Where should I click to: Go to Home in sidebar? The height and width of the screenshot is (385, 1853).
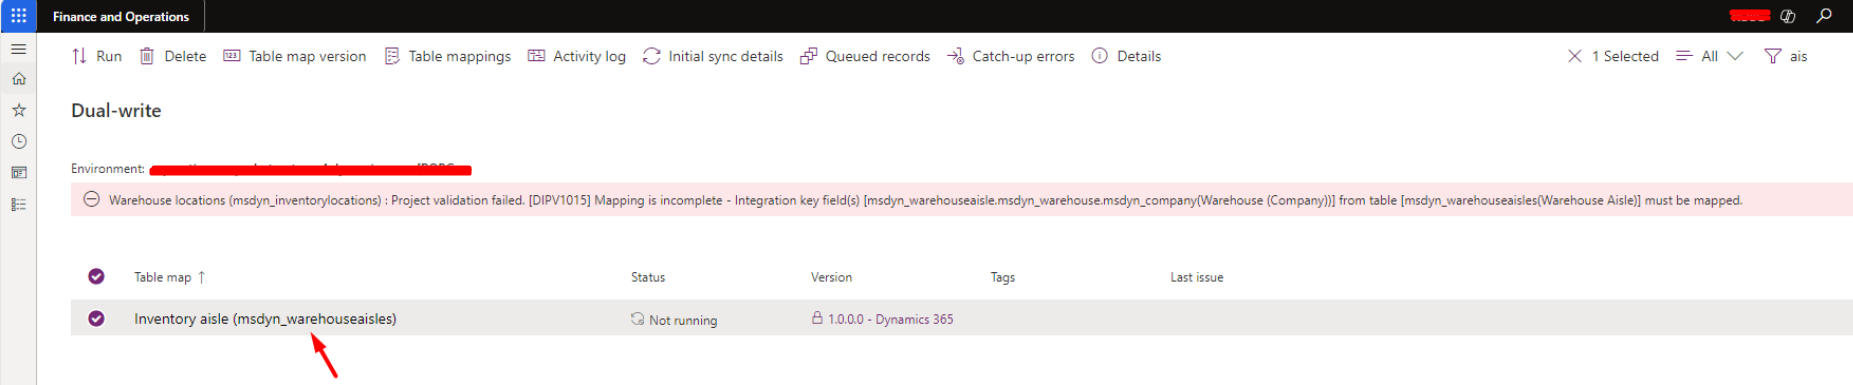(18, 79)
